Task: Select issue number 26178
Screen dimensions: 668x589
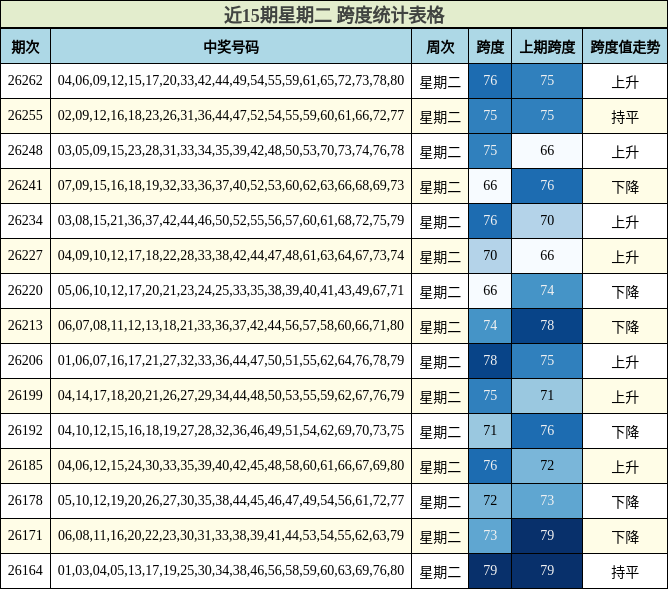Action: pyautogui.click(x=25, y=500)
